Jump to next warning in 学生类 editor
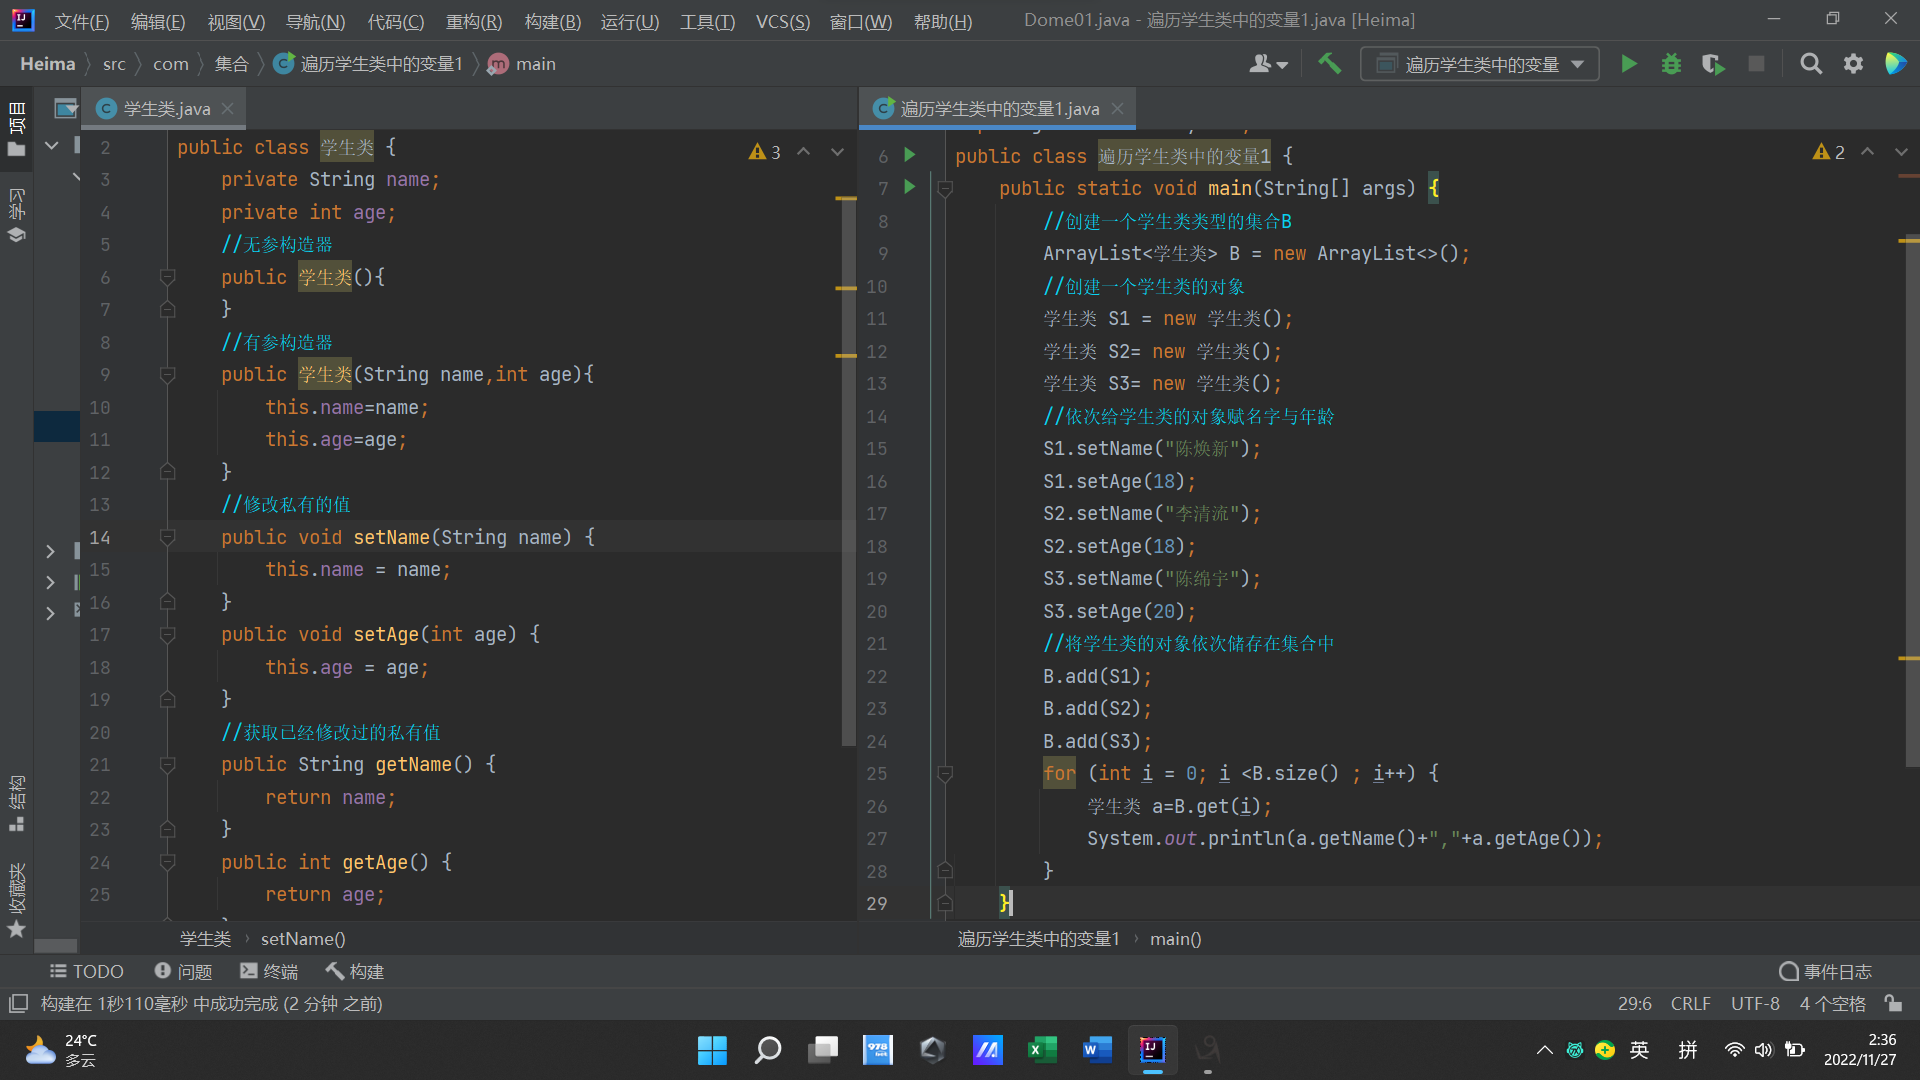1920x1080 pixels. tap(837, 152)
